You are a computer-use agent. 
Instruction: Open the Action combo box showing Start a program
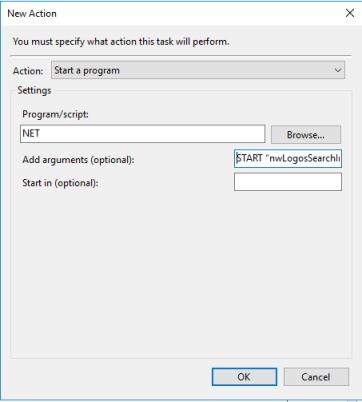click(198, 70)
